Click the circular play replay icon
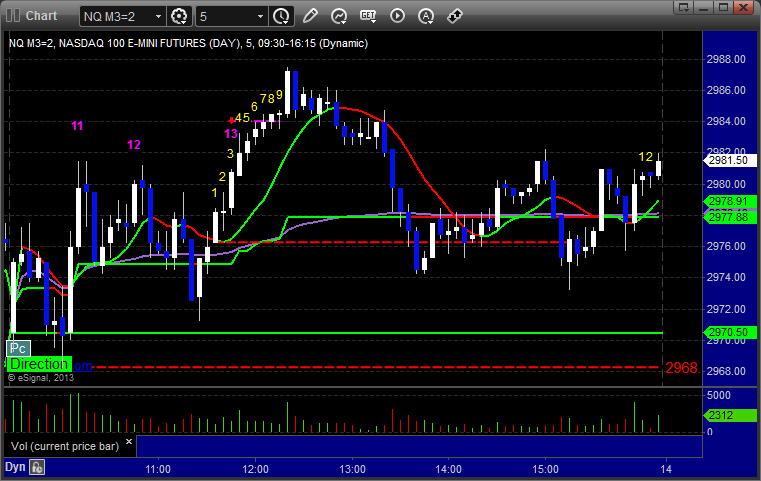This screenshot has height=481, width=761. 397,16
